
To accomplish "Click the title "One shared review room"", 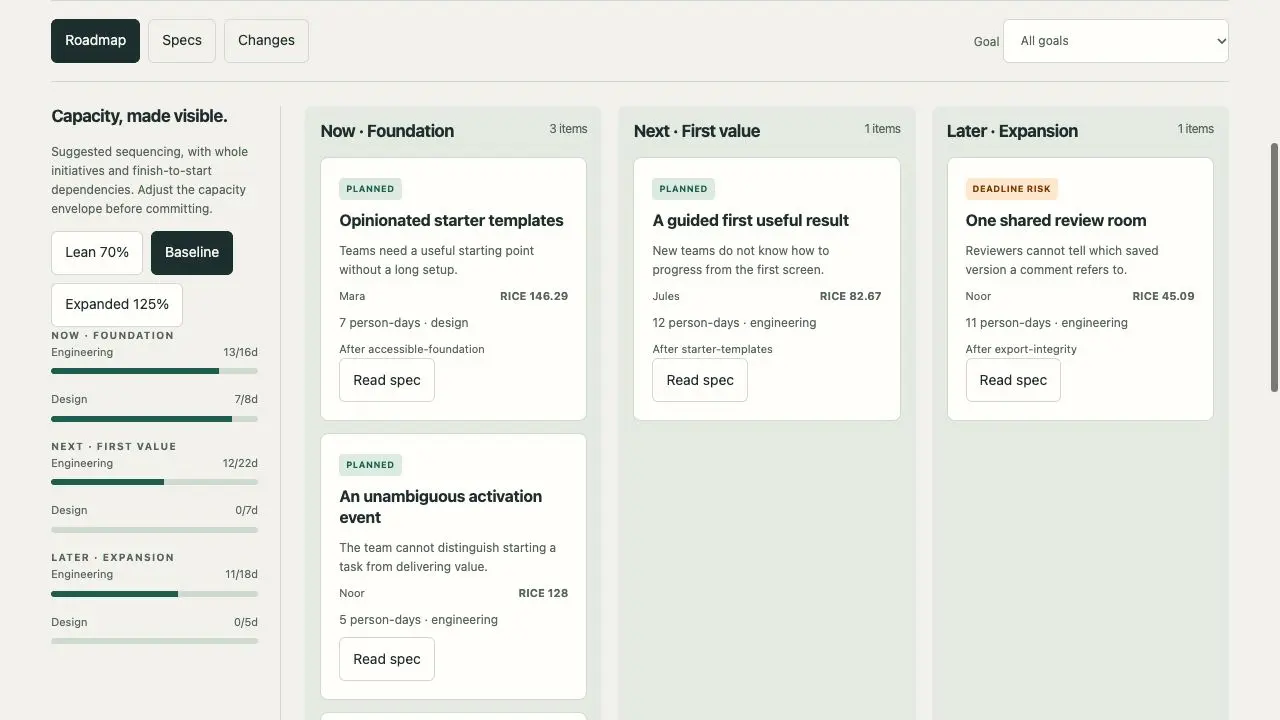I will (x=1055, y=220).
